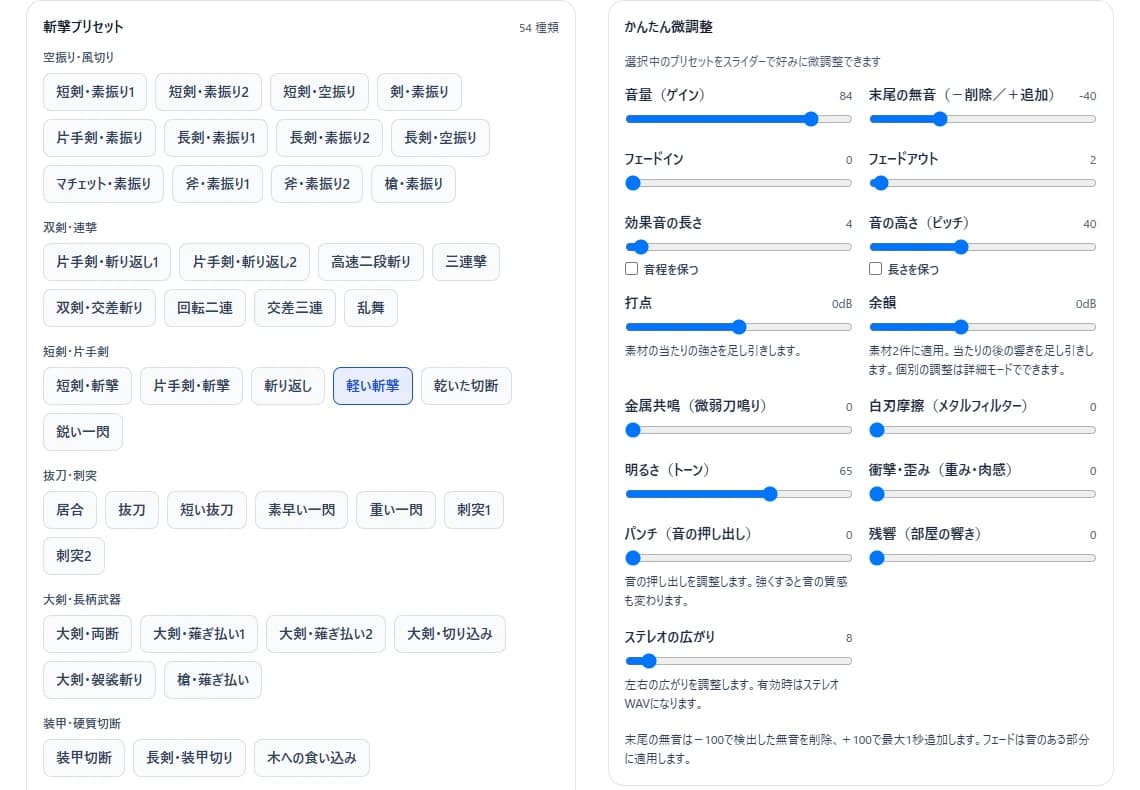Select the 片手剣・斬り返し1 preset
Image resolution: width=1140 pixels, height=790 pixels.
pyautogui.click(x=107, y=262)
